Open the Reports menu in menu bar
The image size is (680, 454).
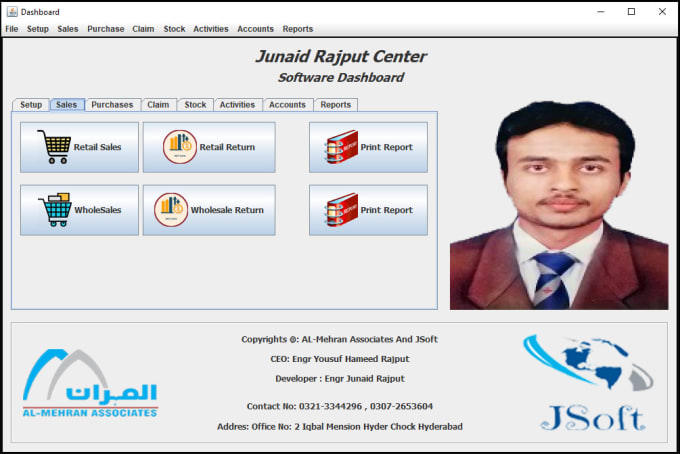click(297, 29)
